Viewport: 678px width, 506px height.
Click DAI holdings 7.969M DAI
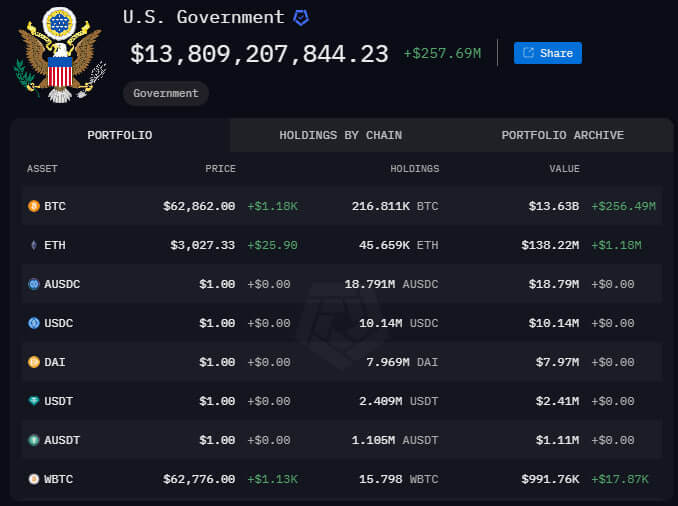point(402,362)
